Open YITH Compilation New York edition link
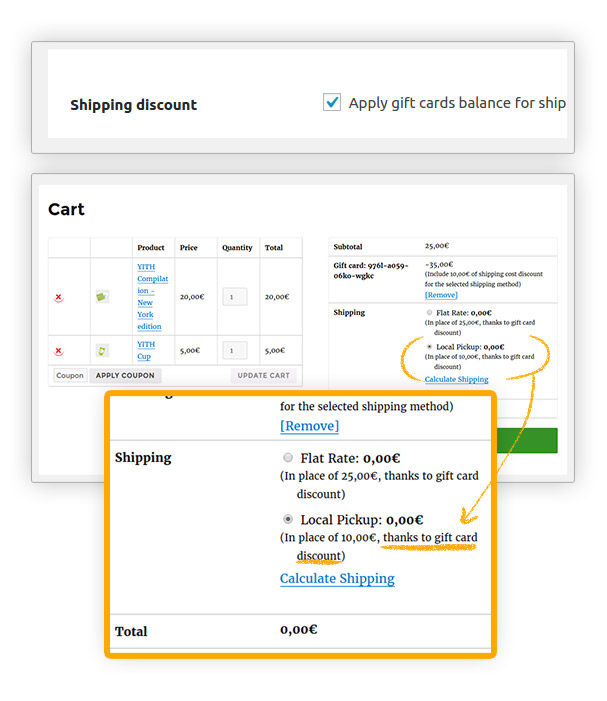 [x=152, y=296]
